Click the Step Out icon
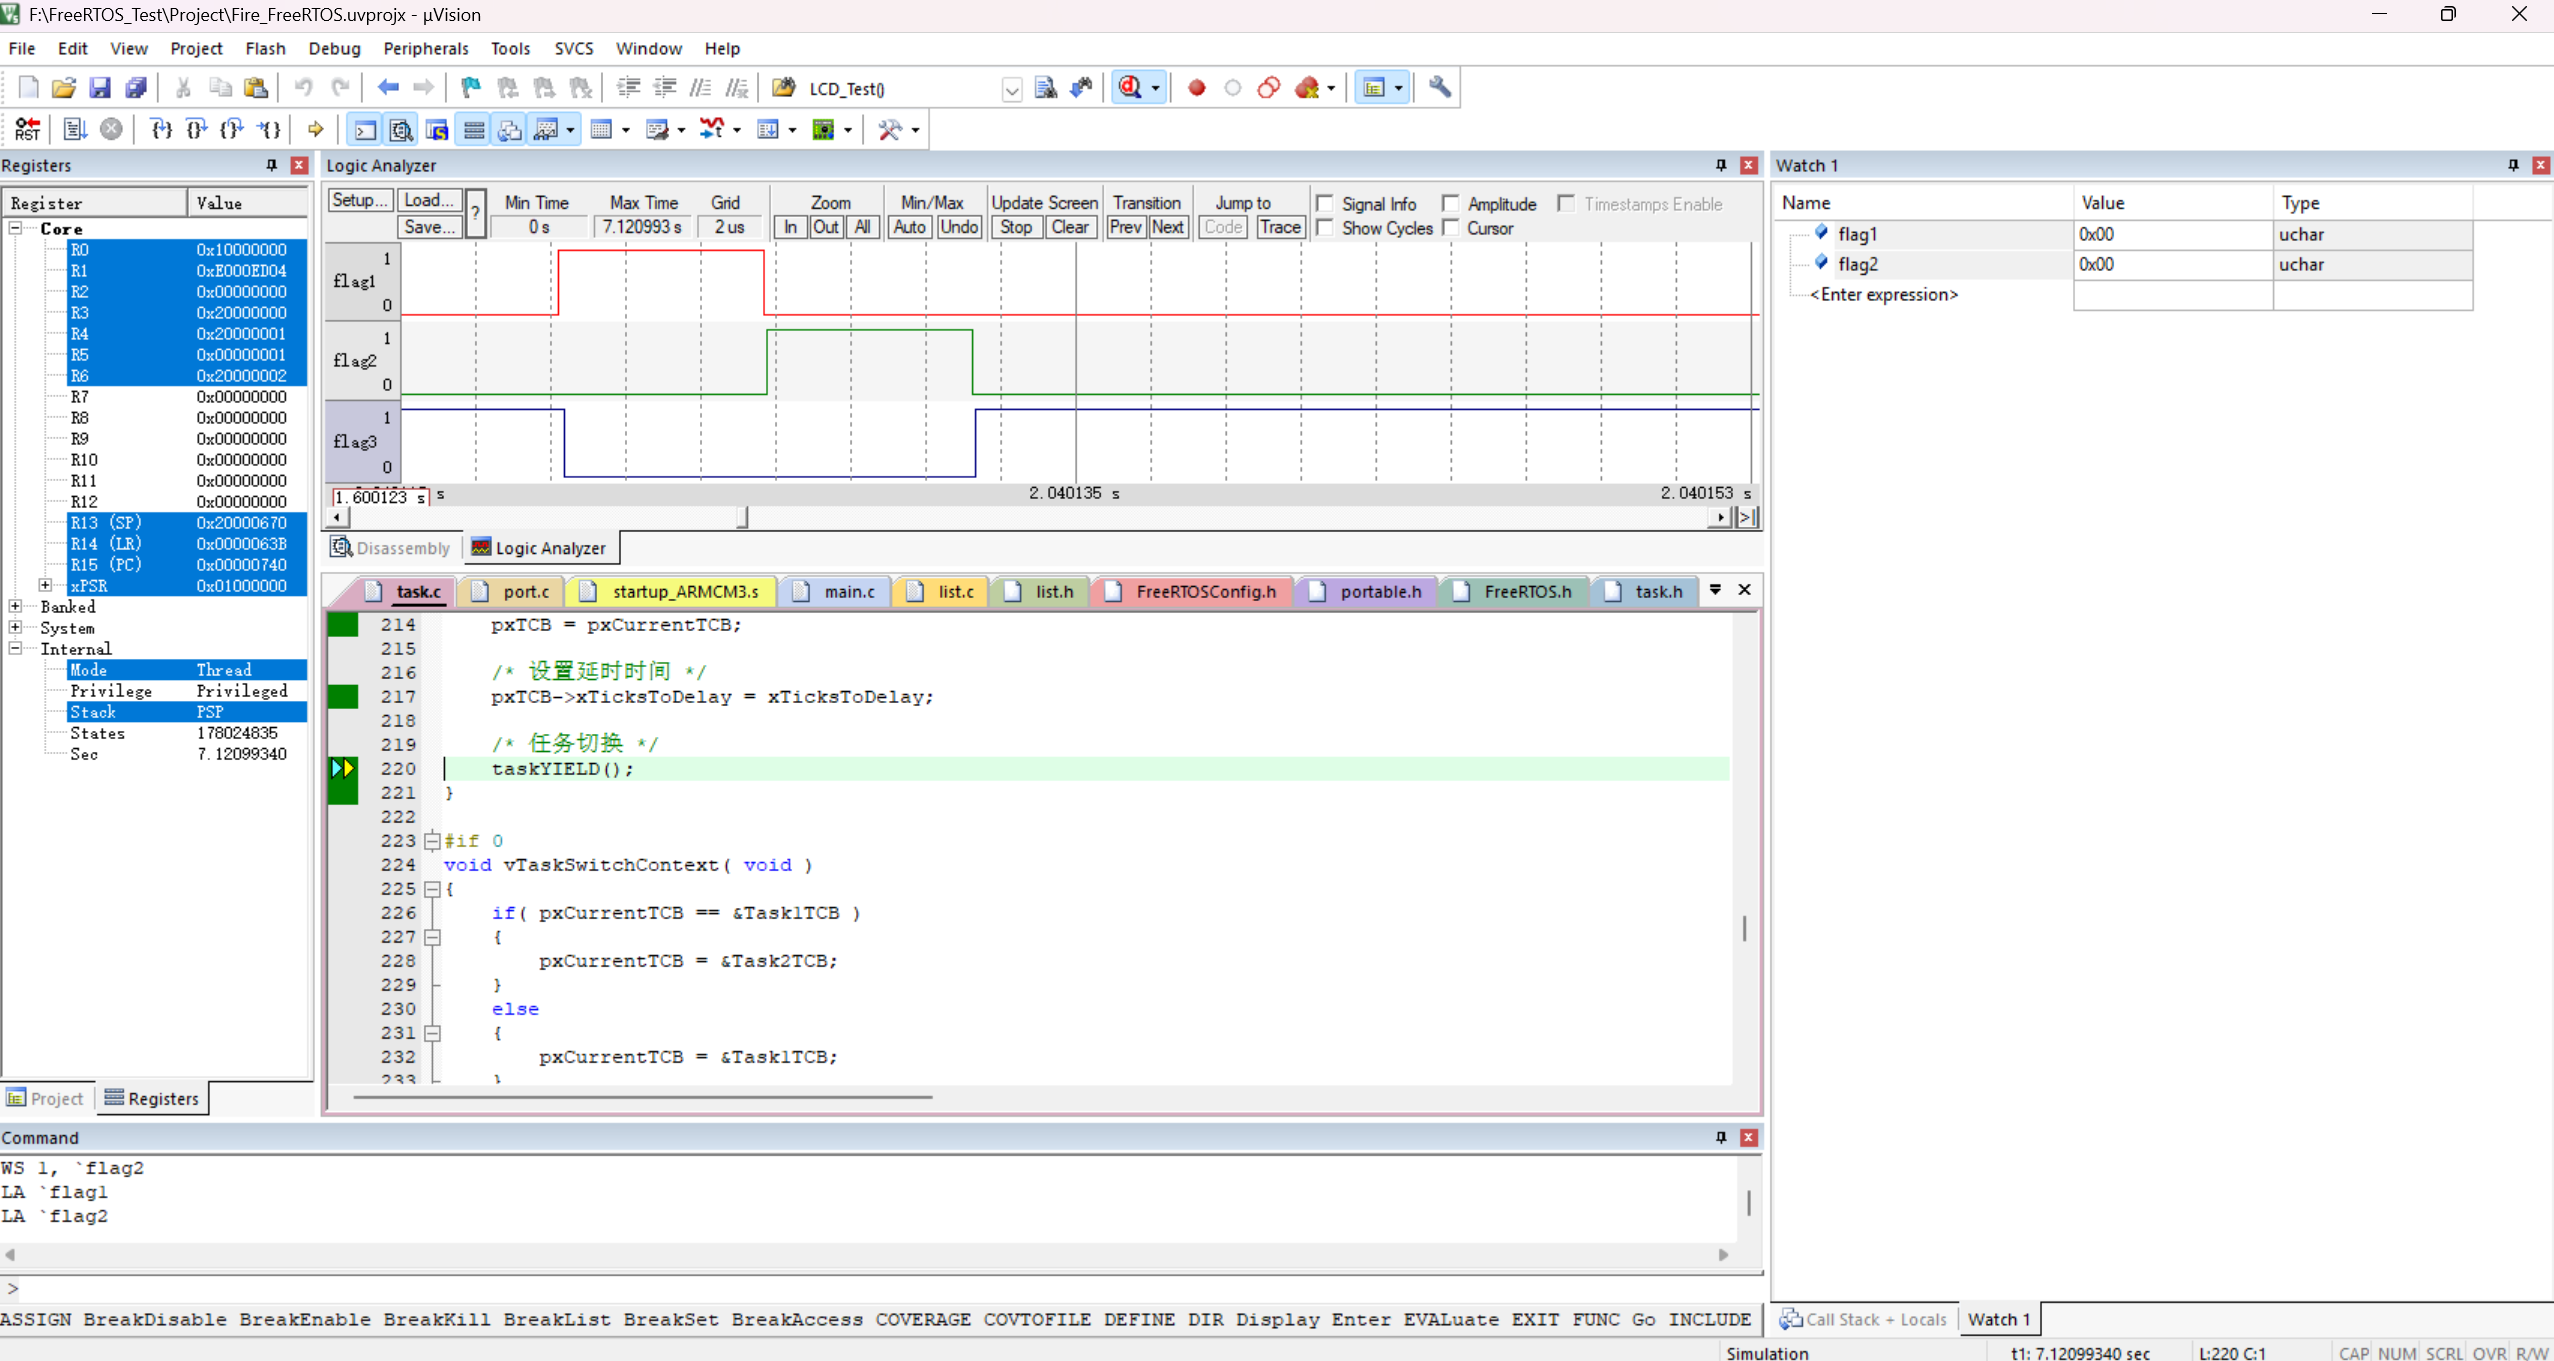2554x1361 pixels. [x=233, y=129]
